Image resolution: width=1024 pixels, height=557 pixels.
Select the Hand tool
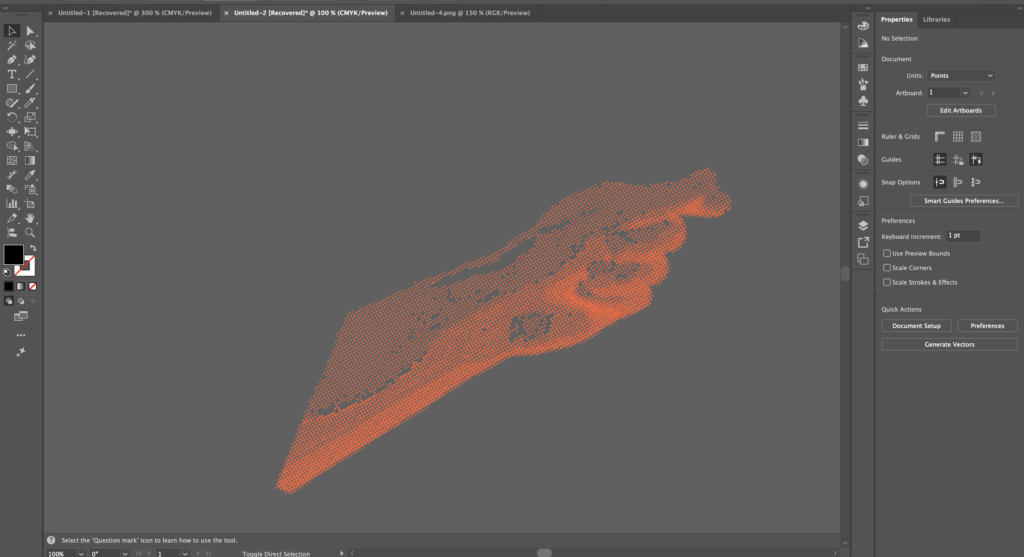[x=30, y=217]
